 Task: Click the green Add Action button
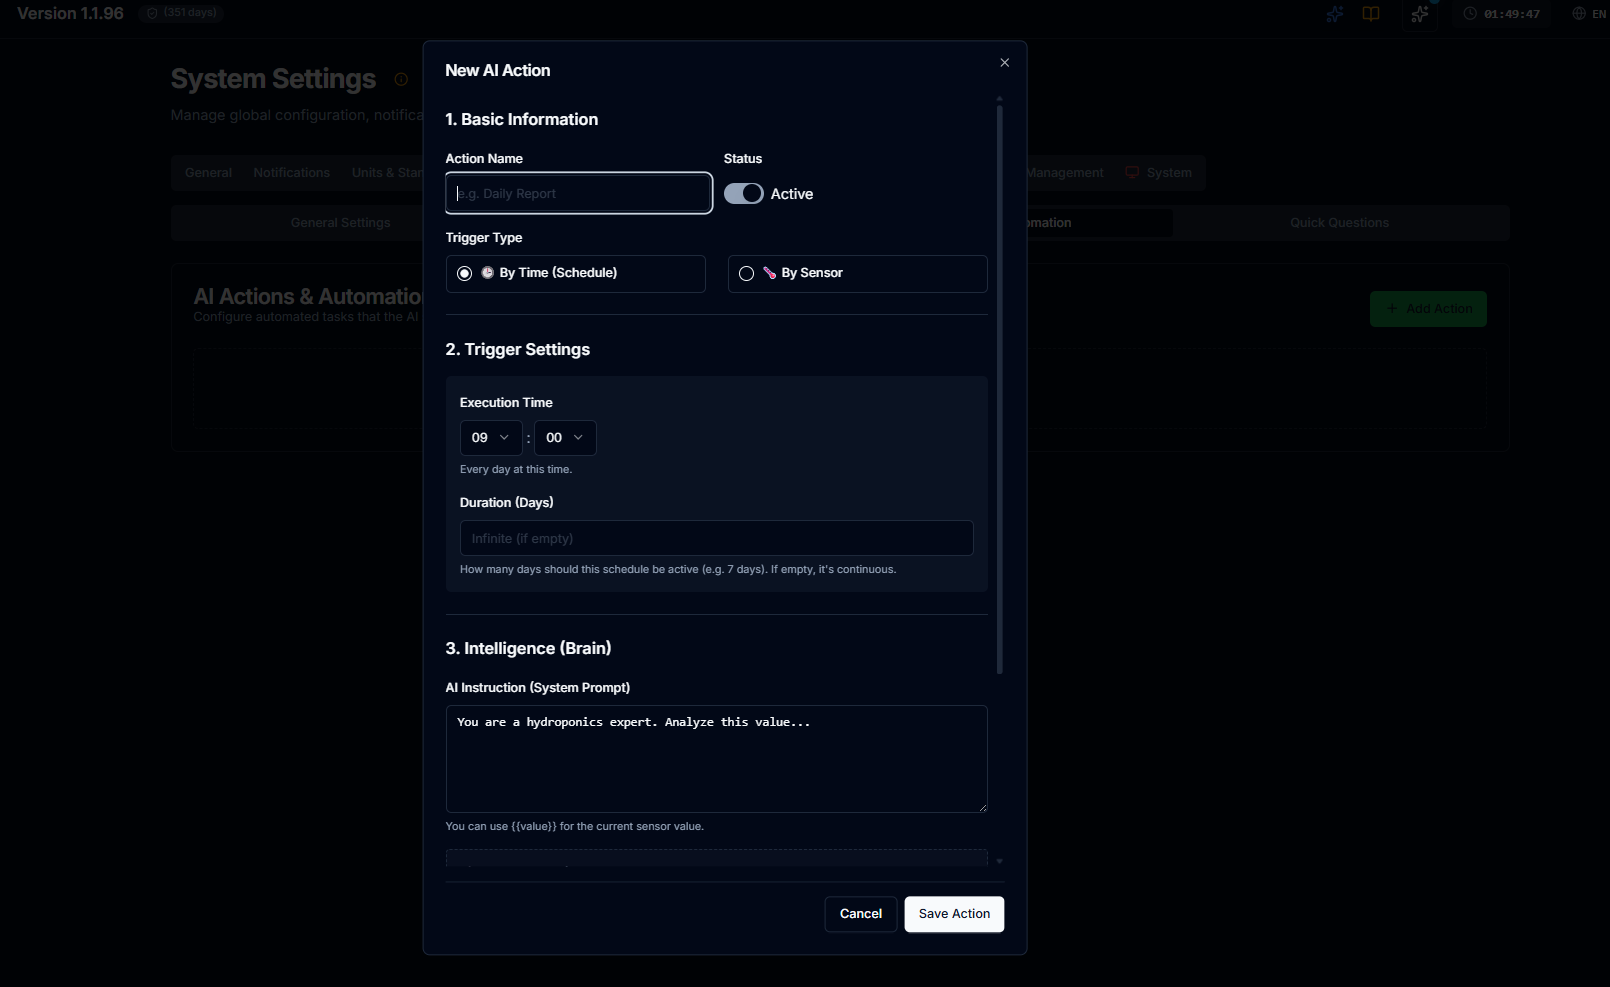pyautogui.click(x=1428, y=309)
